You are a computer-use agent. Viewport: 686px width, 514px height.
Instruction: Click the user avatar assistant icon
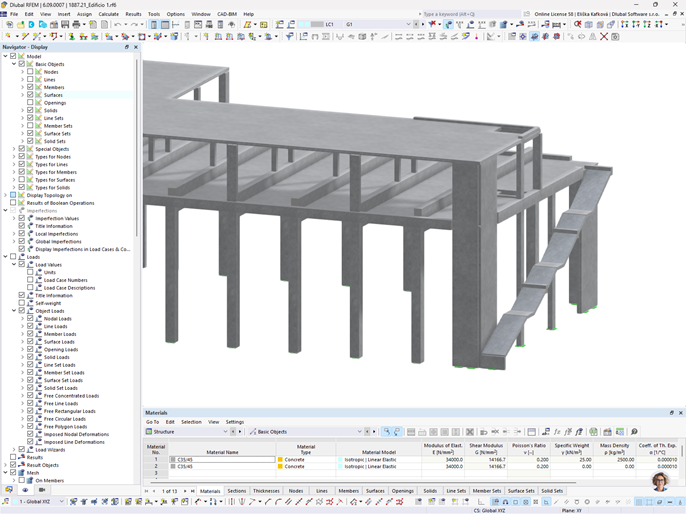[x=660, y=482]
